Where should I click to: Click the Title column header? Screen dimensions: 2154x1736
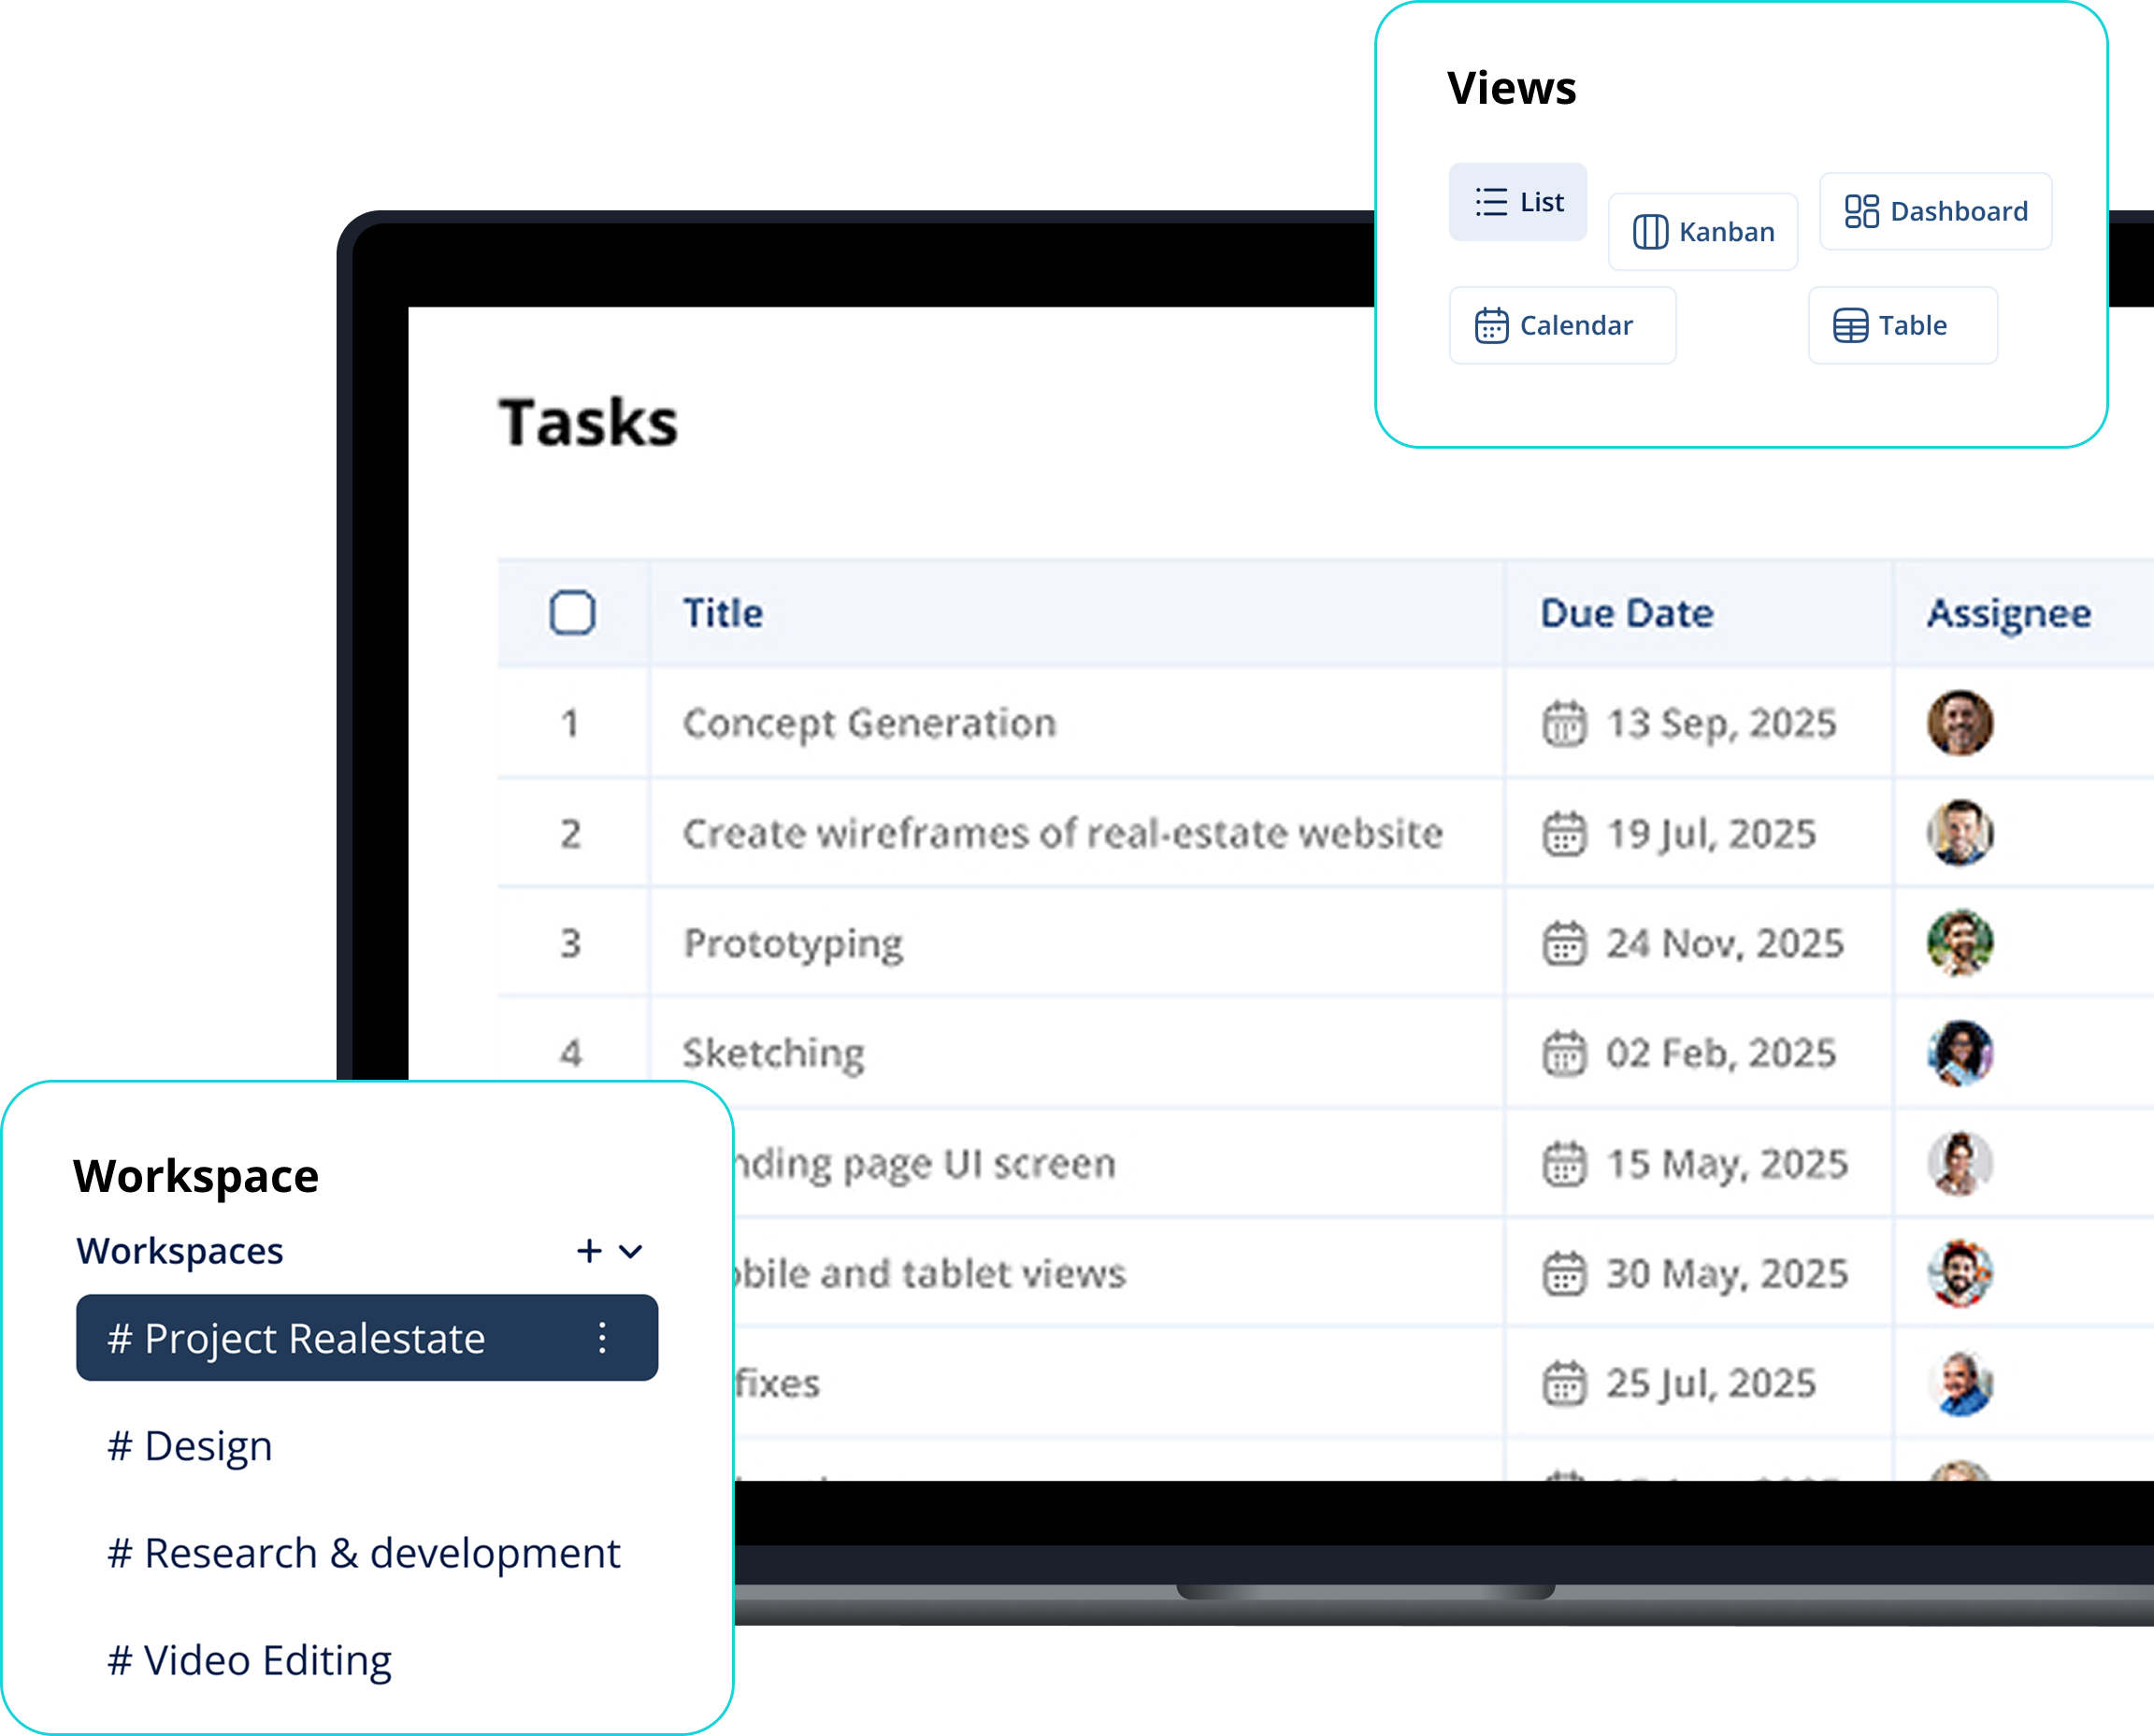pyautogui.click(x=722, y=613)
